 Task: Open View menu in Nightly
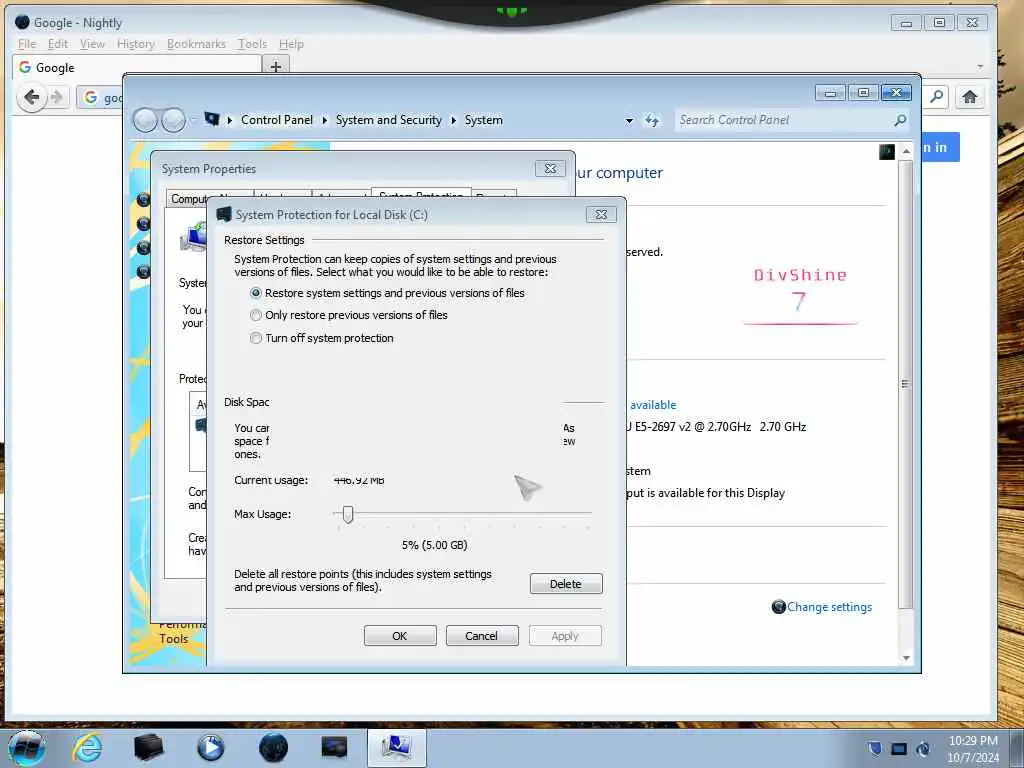pyautogui.click(x=92, y=44)
